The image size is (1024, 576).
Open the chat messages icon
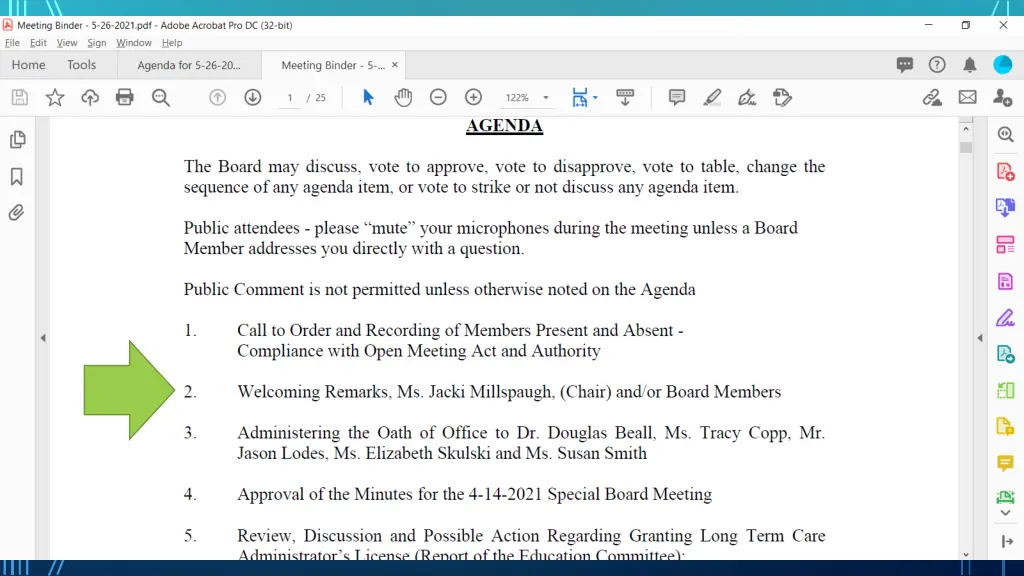(x=904, y=65)
